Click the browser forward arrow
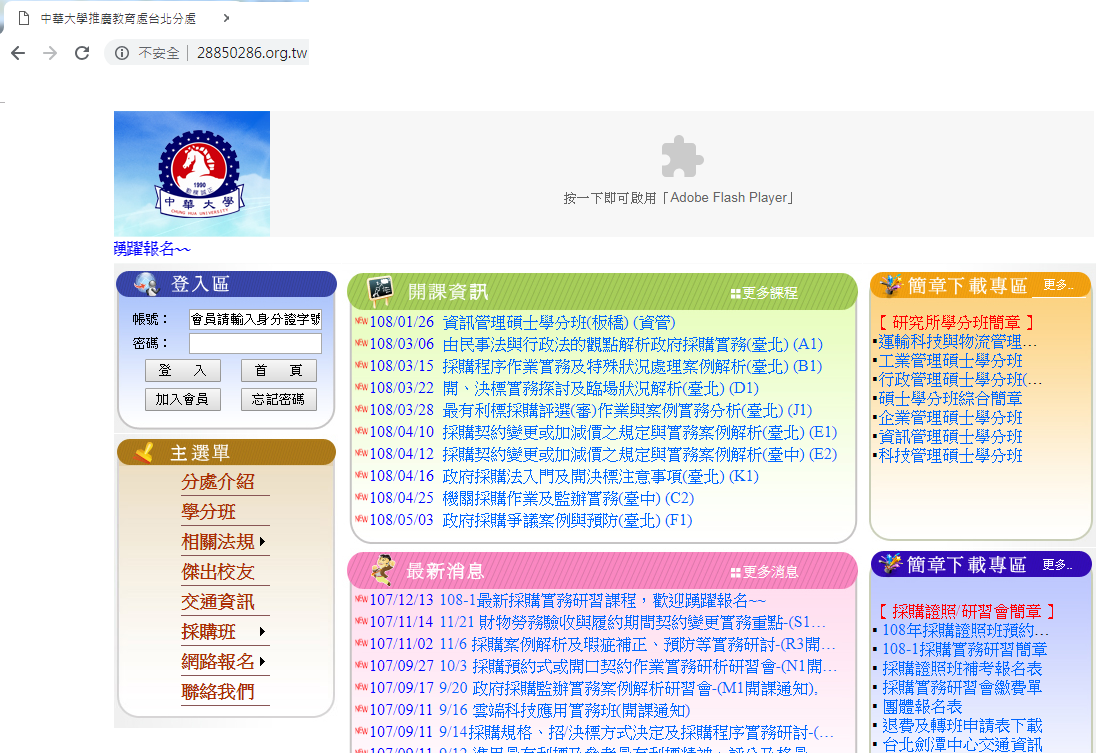Screen dimensions: 1098x753 pyautogui.click(x=50, y=53)
